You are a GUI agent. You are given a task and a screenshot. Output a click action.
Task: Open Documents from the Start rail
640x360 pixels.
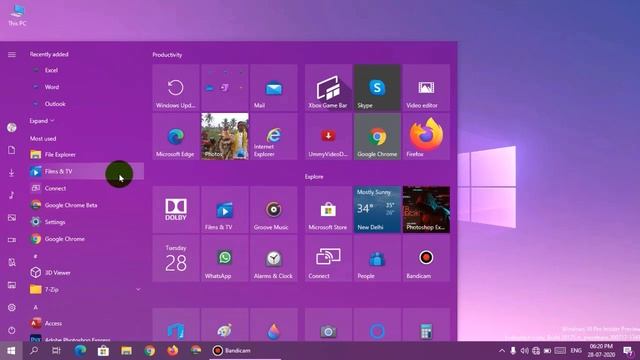(12, 150)
